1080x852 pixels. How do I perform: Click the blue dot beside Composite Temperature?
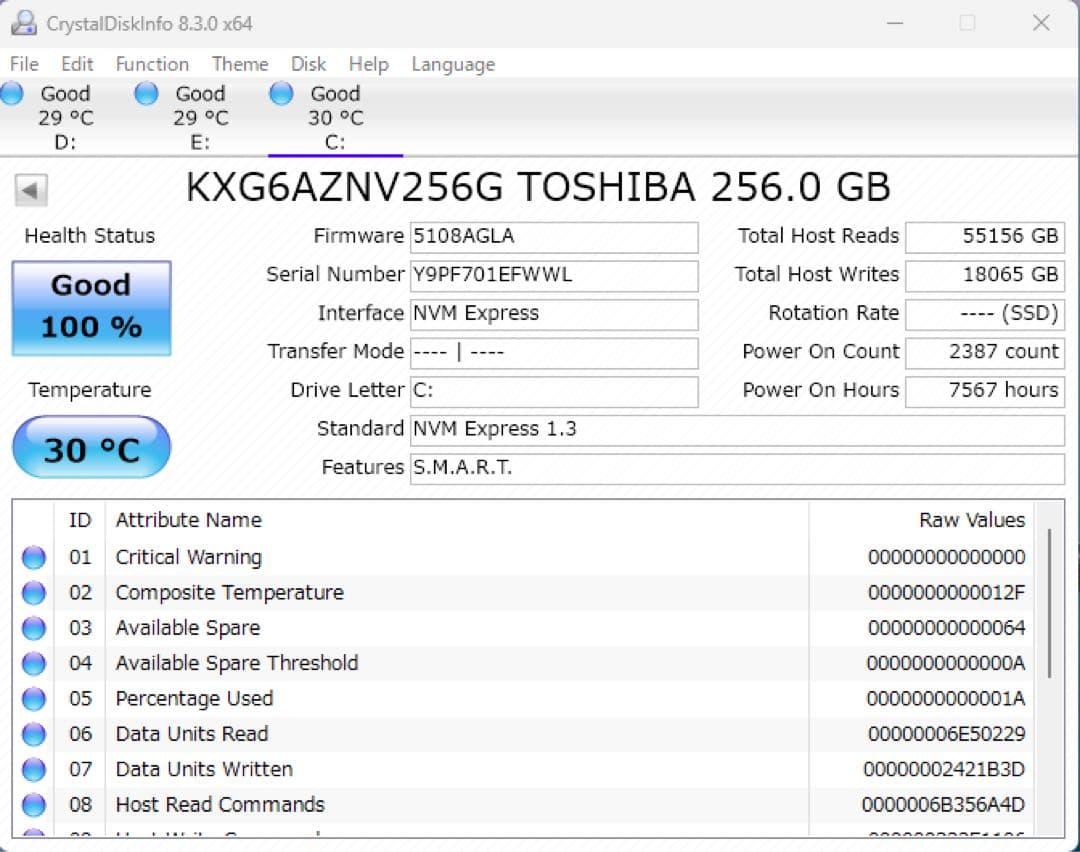[33, 592]
